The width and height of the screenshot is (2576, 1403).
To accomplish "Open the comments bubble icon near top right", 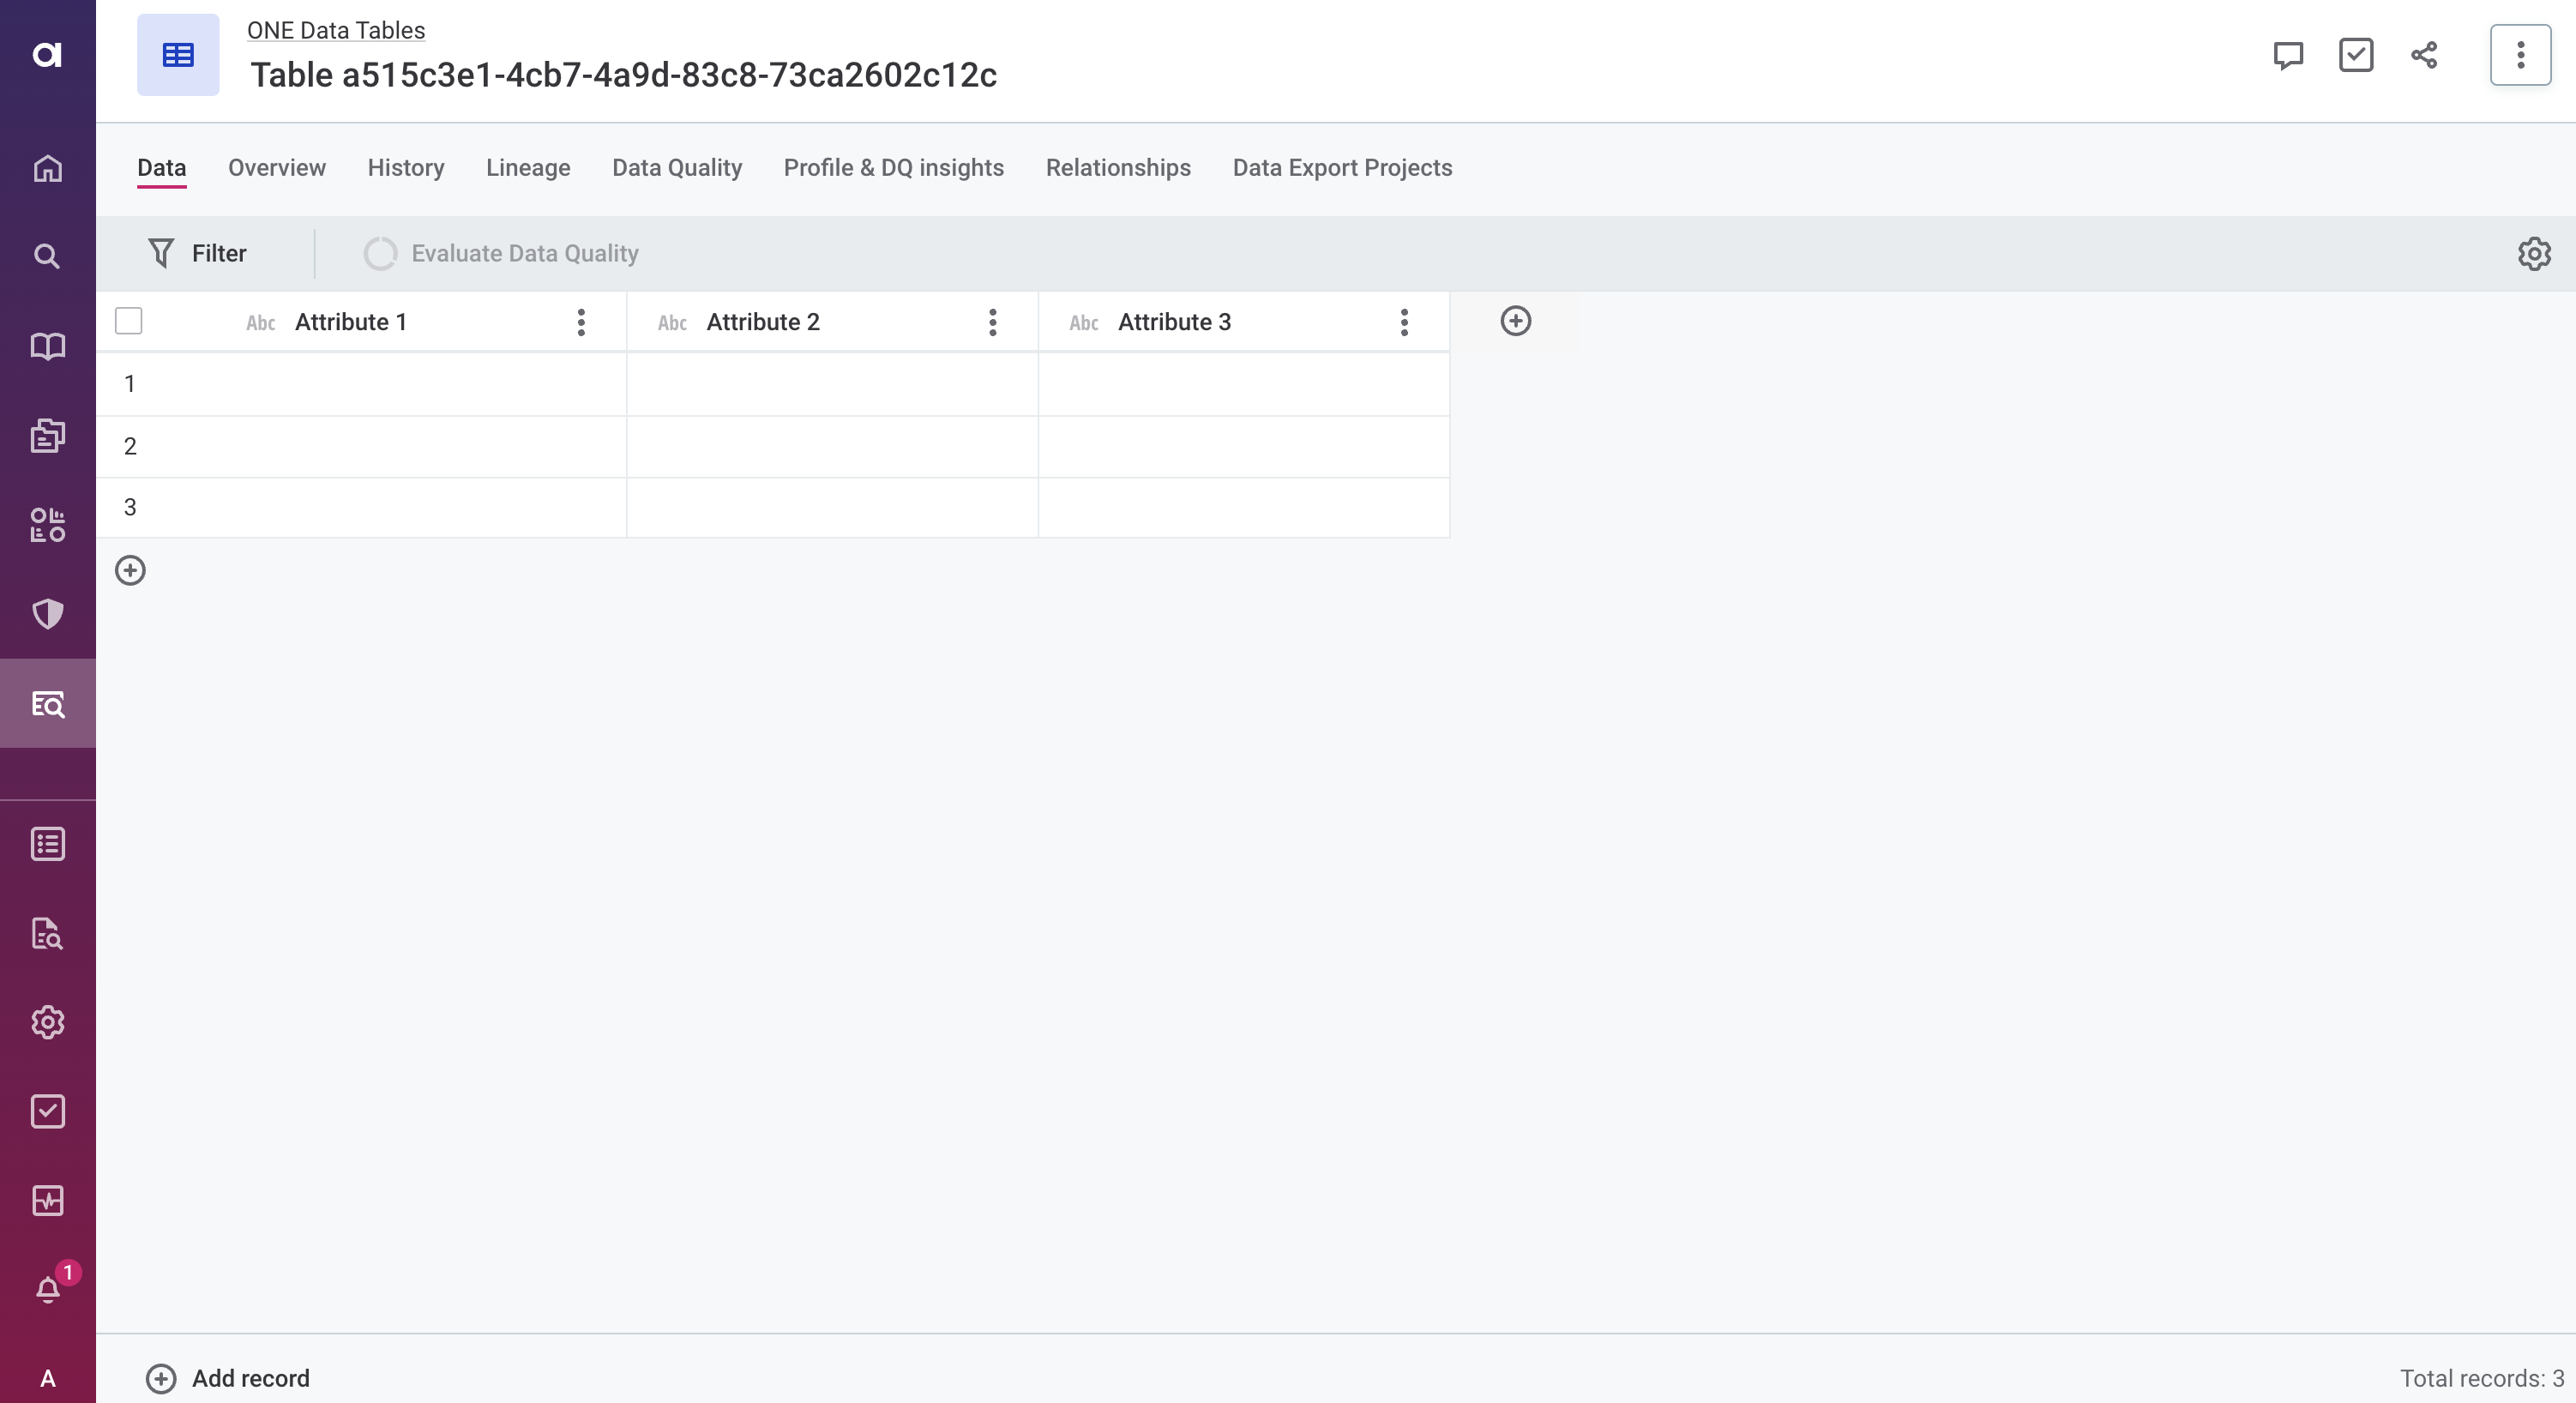I will click(x=2289, y=55).
